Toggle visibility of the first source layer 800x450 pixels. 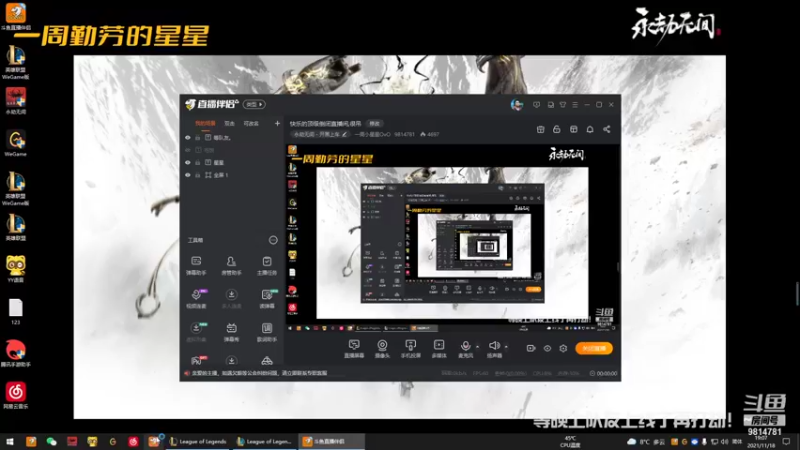(188, 138)
